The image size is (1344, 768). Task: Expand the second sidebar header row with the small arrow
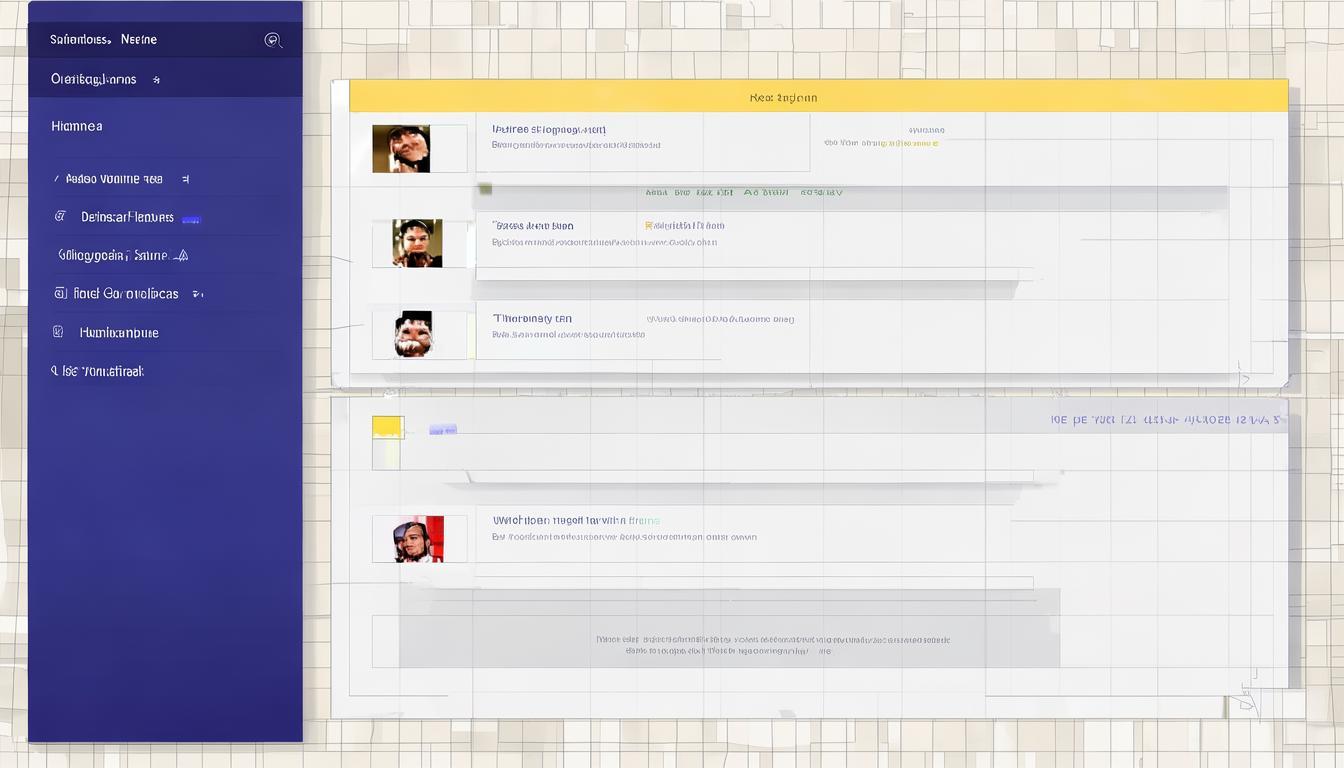[x=156, y=80]
